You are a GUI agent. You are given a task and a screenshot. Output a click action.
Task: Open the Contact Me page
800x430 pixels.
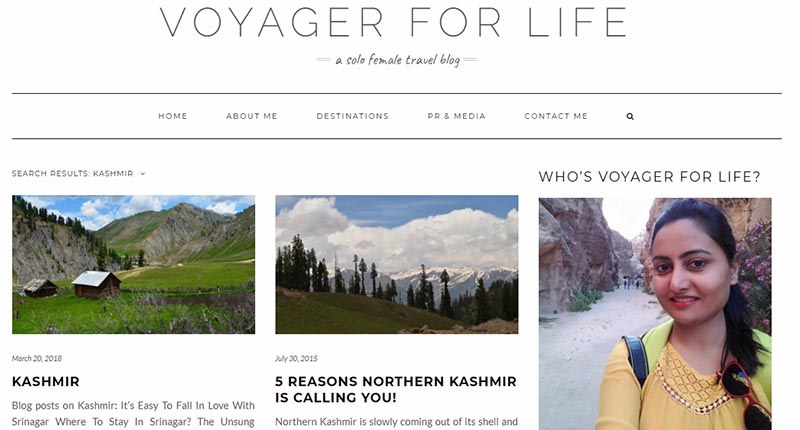[556, 116]
